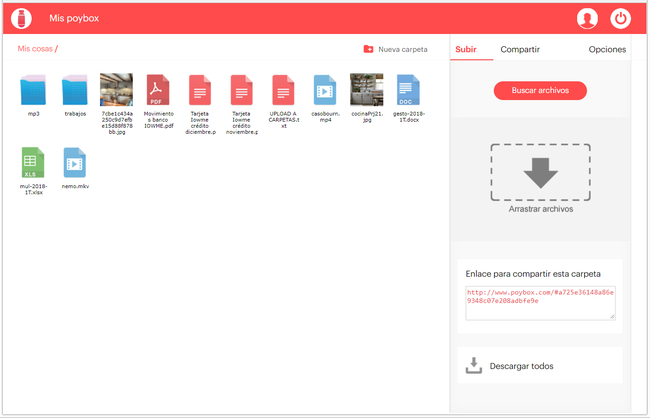The width and height of the screenshot is (650, 418).
Task: Select the 7cbe1c434a jpg image thumbnail
Action: 116,90
